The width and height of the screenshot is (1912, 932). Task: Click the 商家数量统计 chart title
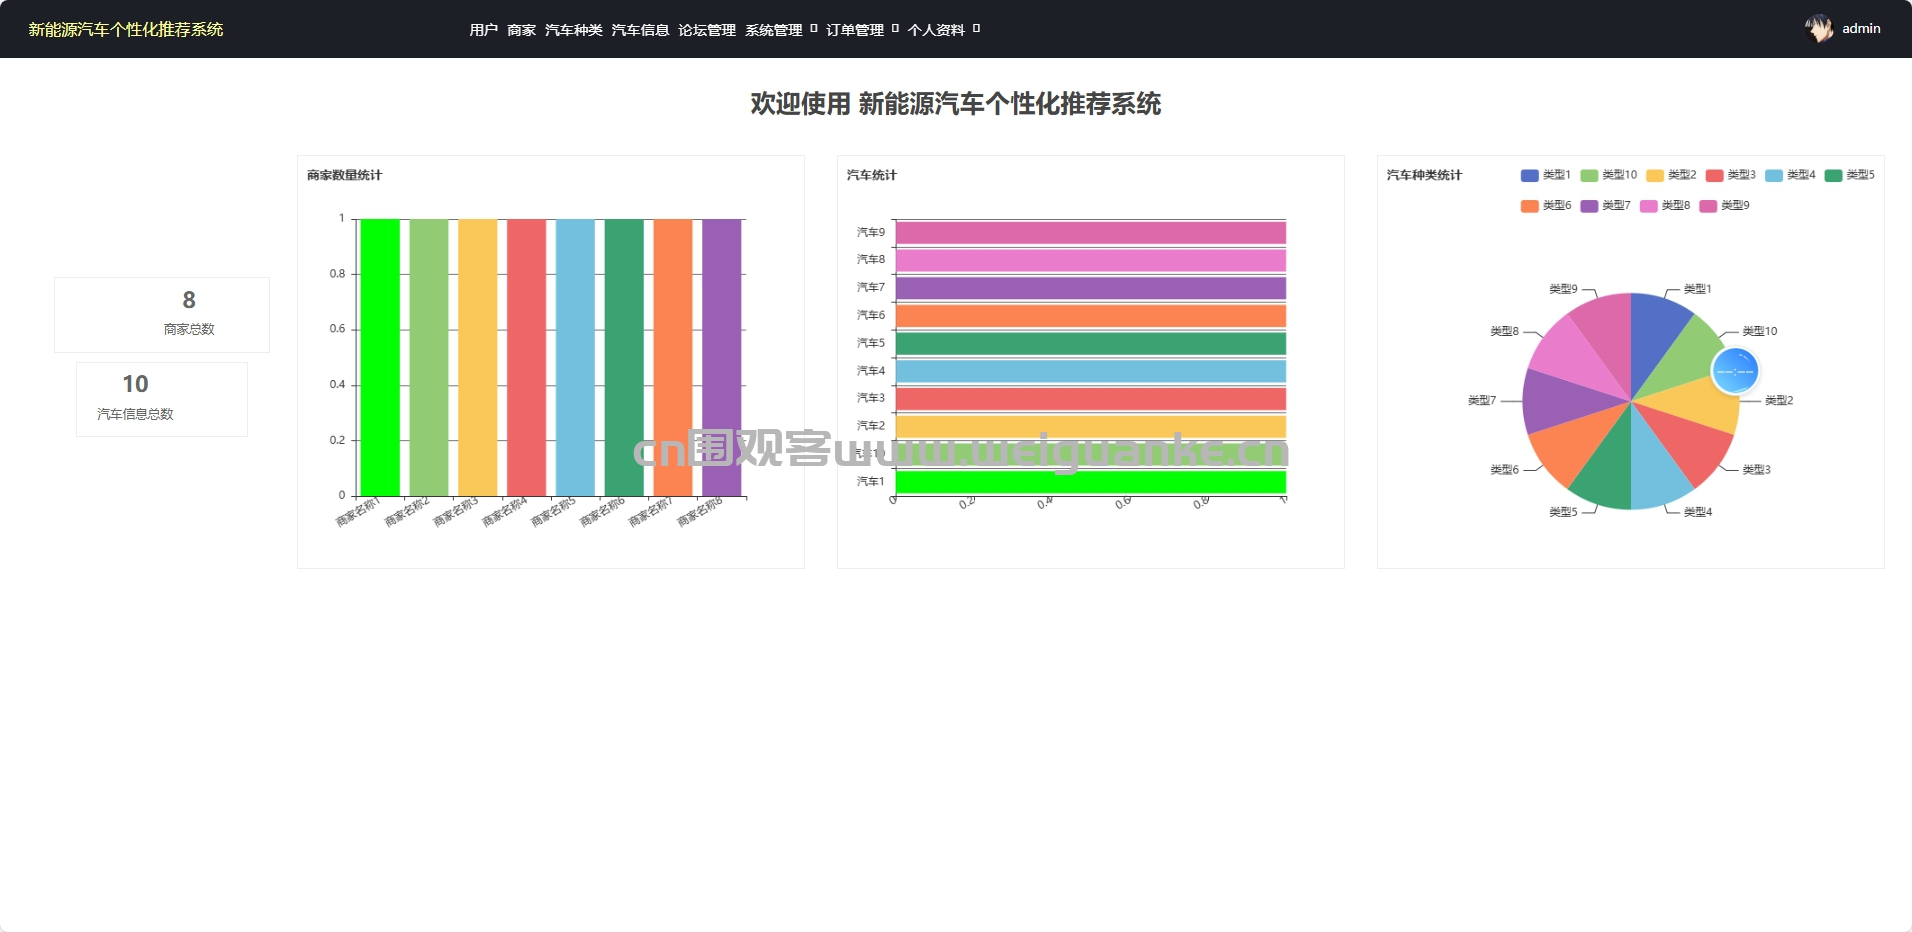click(345, 175)
